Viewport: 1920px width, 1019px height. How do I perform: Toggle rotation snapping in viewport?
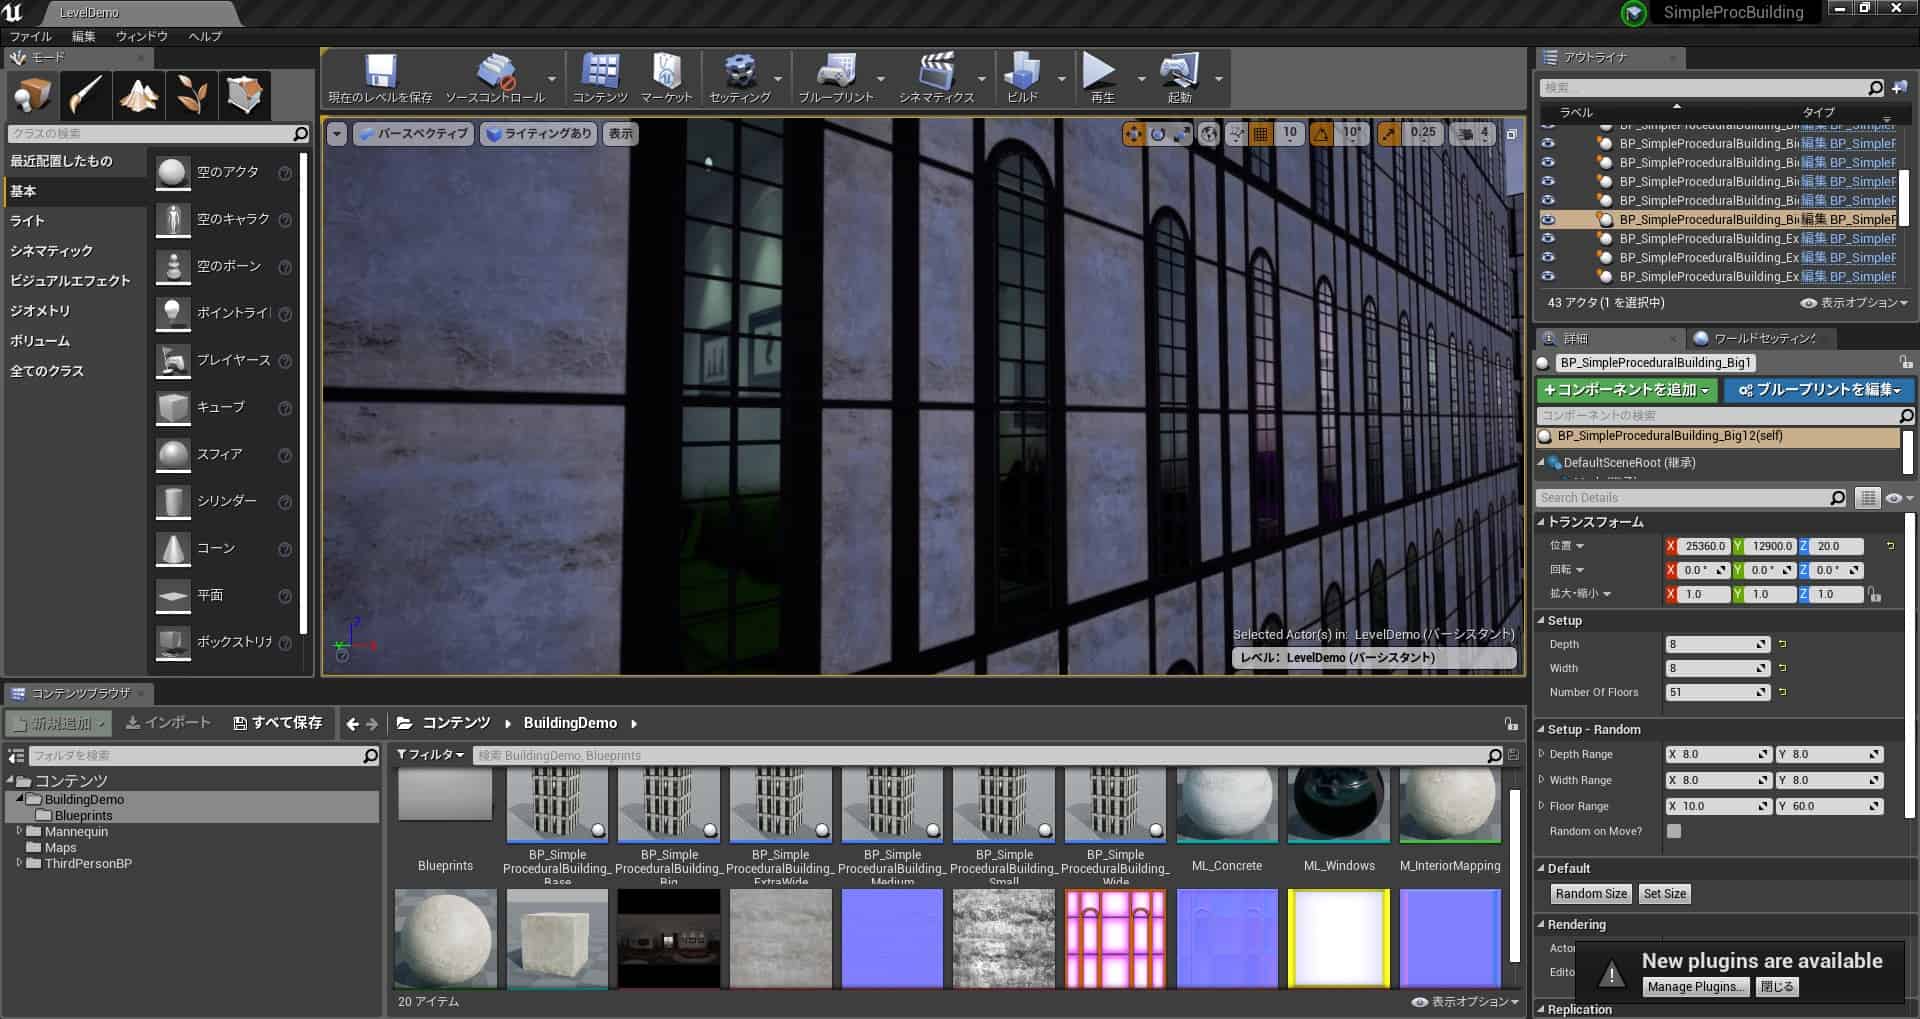click(1322, 133)
